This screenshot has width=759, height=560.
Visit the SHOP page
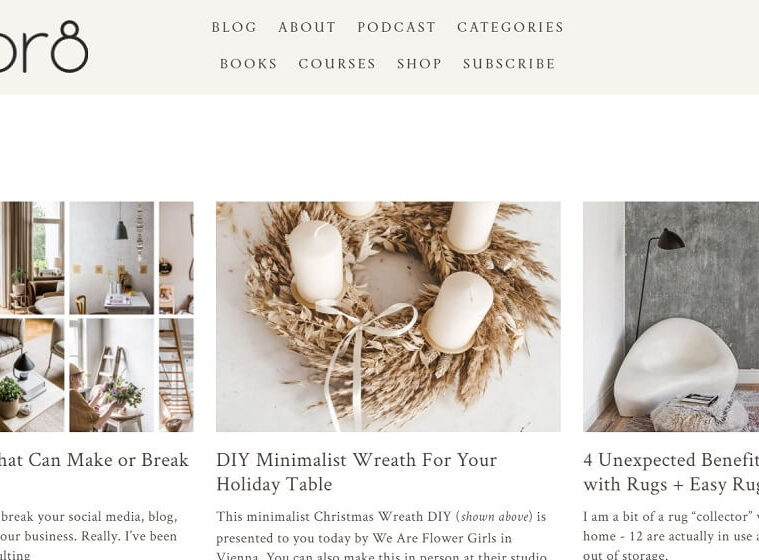pyautogui.click(x=419, y=64)
